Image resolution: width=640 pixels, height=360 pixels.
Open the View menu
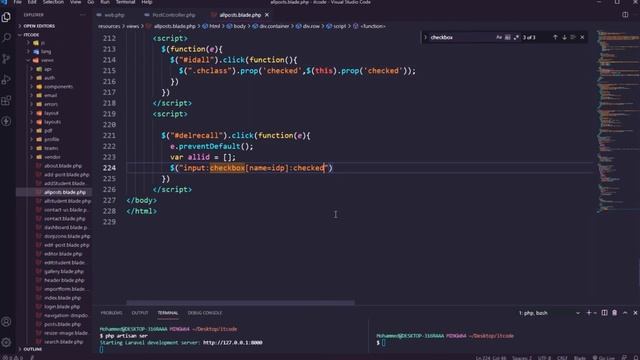pos(76,2)
